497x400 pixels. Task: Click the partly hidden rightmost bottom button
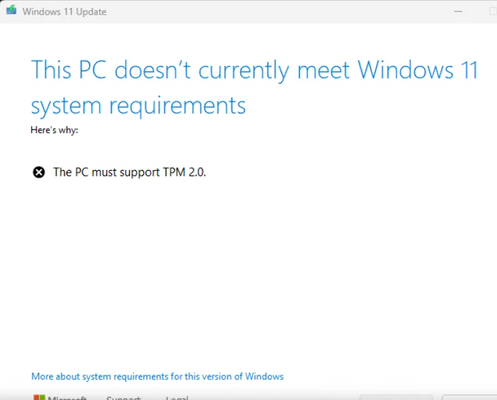pos(469,397)
